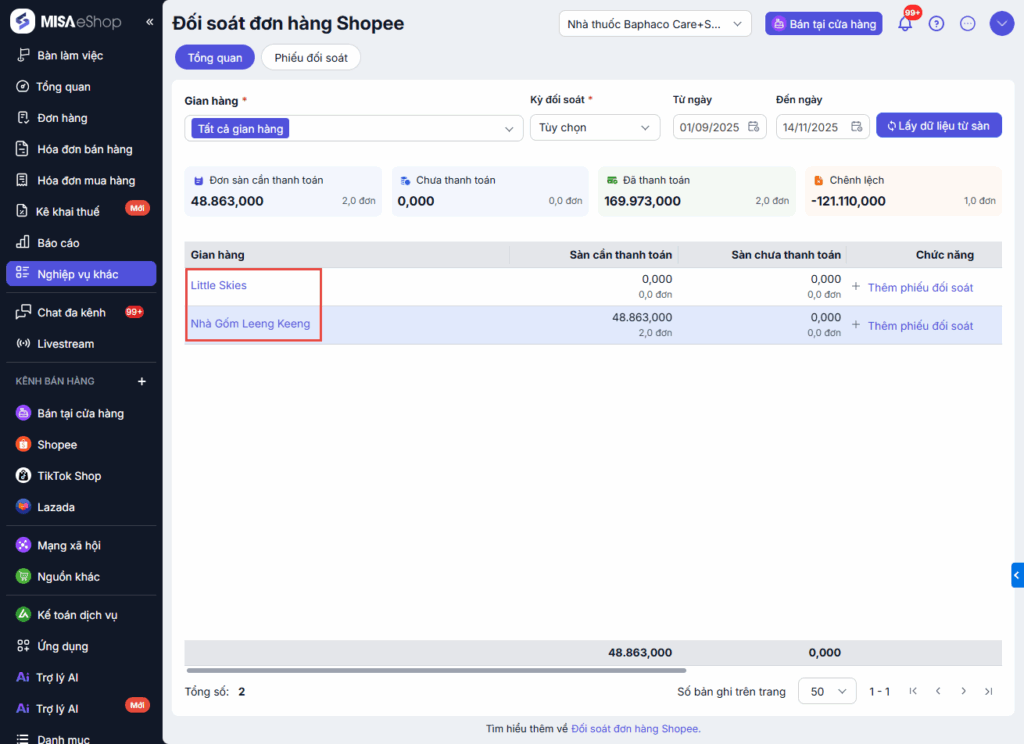Click Lấy dữ liệu từ sàn button
The width and height of the screenshot is (1024, 744).
click(x=938, y=125)
